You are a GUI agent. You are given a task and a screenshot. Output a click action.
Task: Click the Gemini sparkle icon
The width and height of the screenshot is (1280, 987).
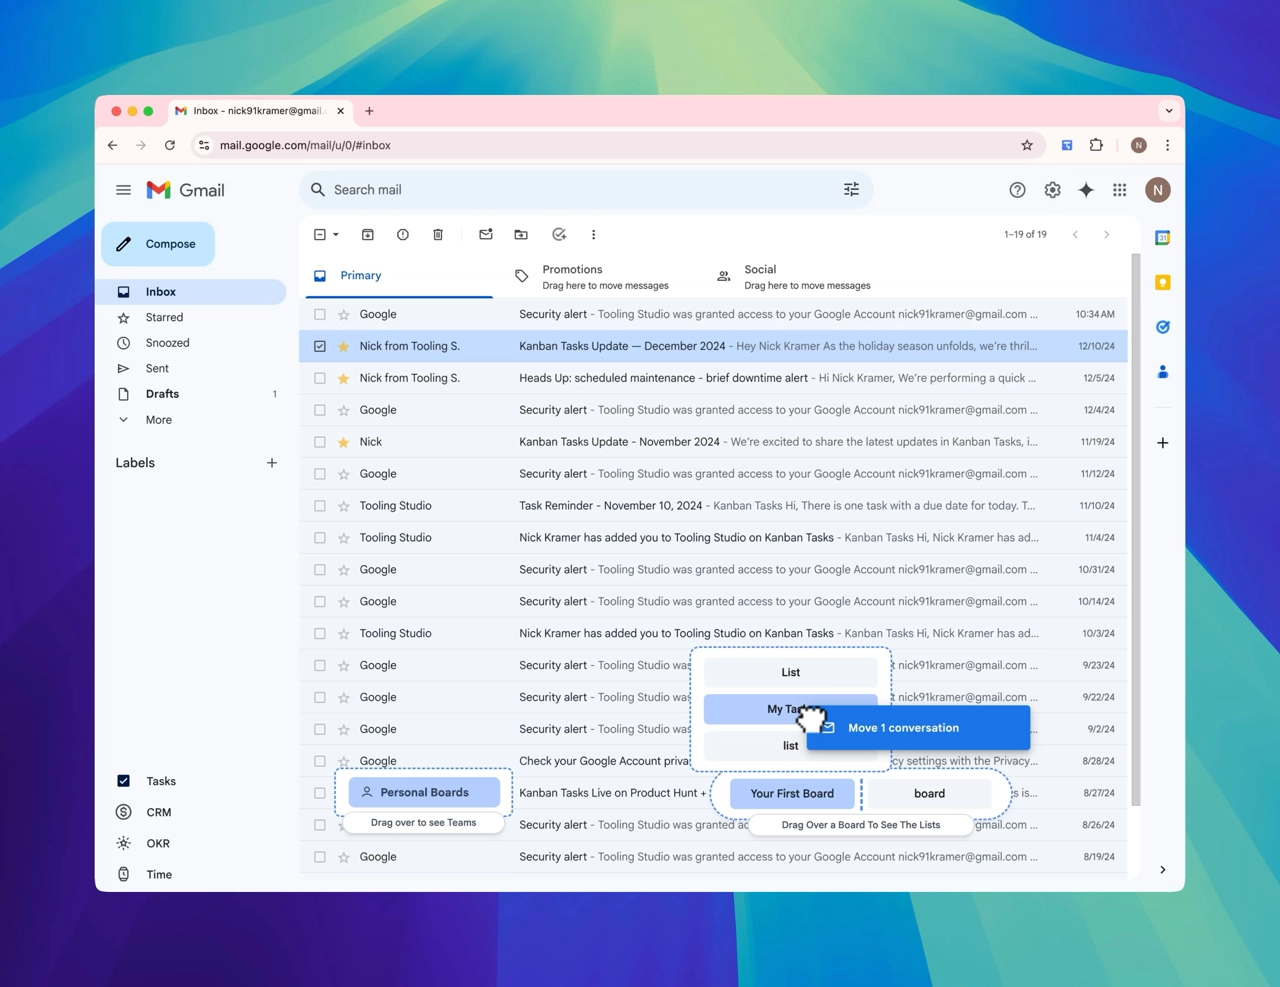tap(1086, 190)
